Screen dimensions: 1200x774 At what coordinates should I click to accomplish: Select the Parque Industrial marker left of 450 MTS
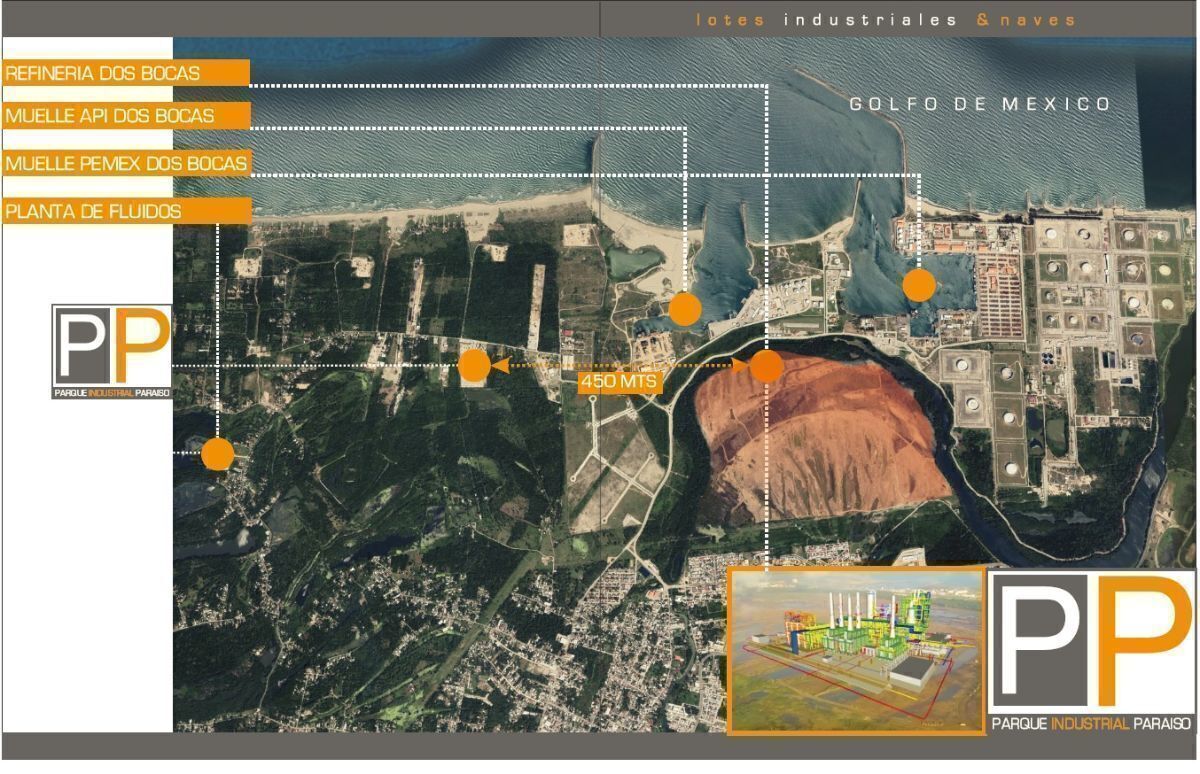[x=474, y=366]
